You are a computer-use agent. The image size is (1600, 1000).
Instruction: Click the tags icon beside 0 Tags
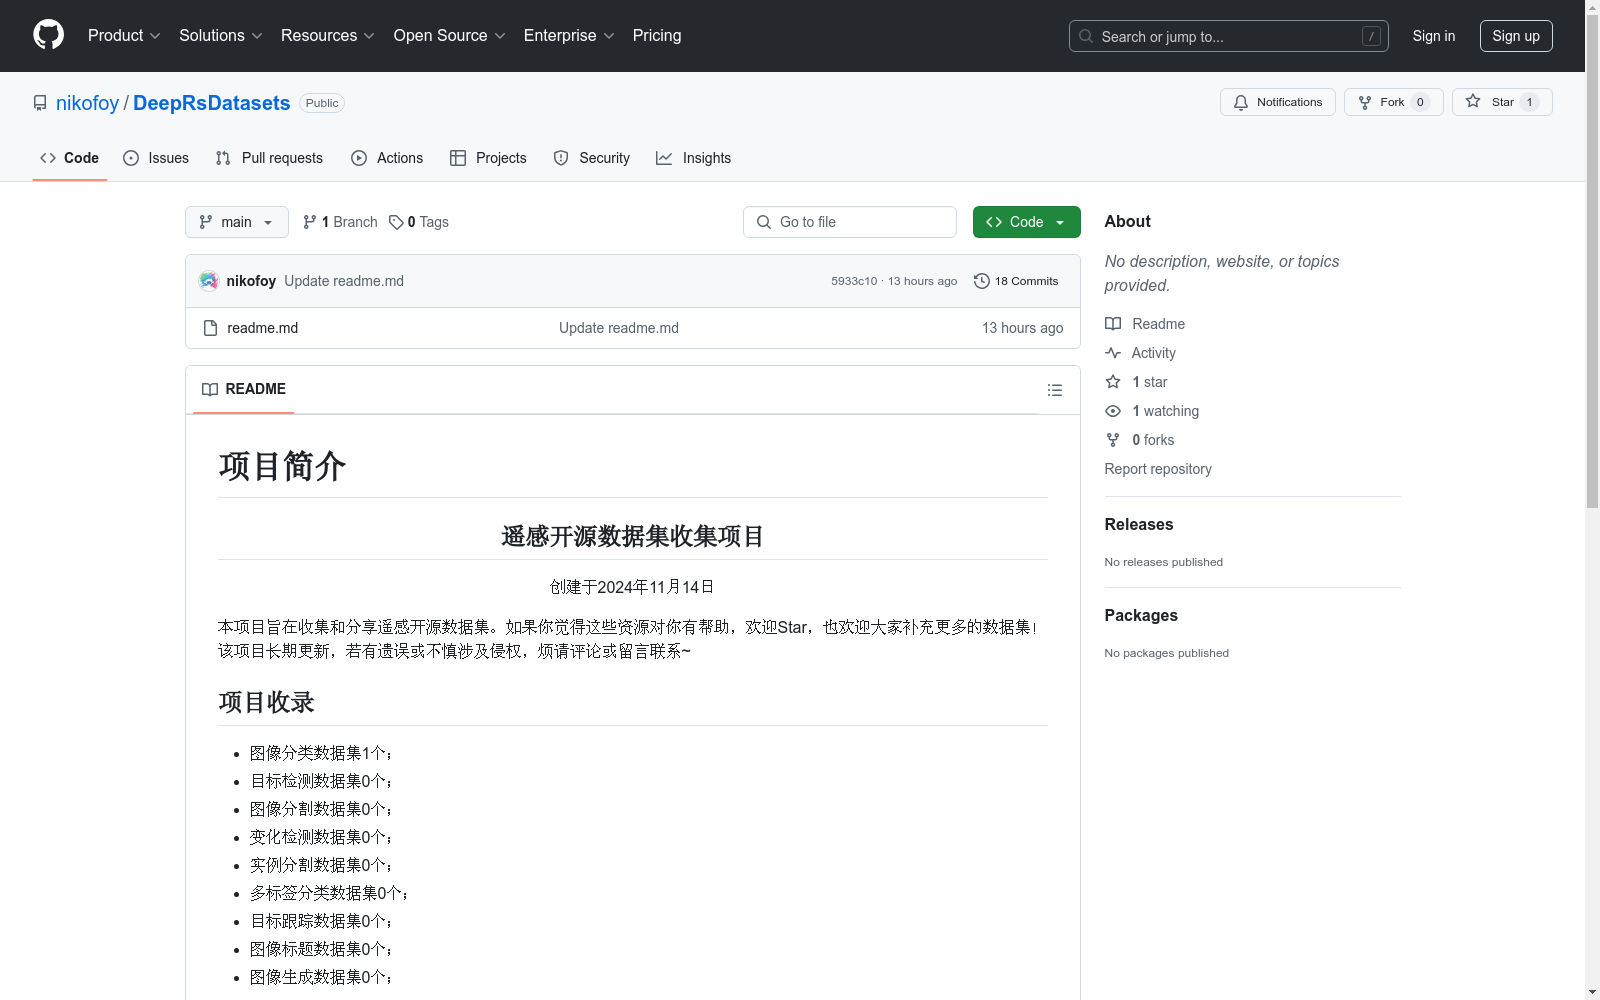click(396, 222)
